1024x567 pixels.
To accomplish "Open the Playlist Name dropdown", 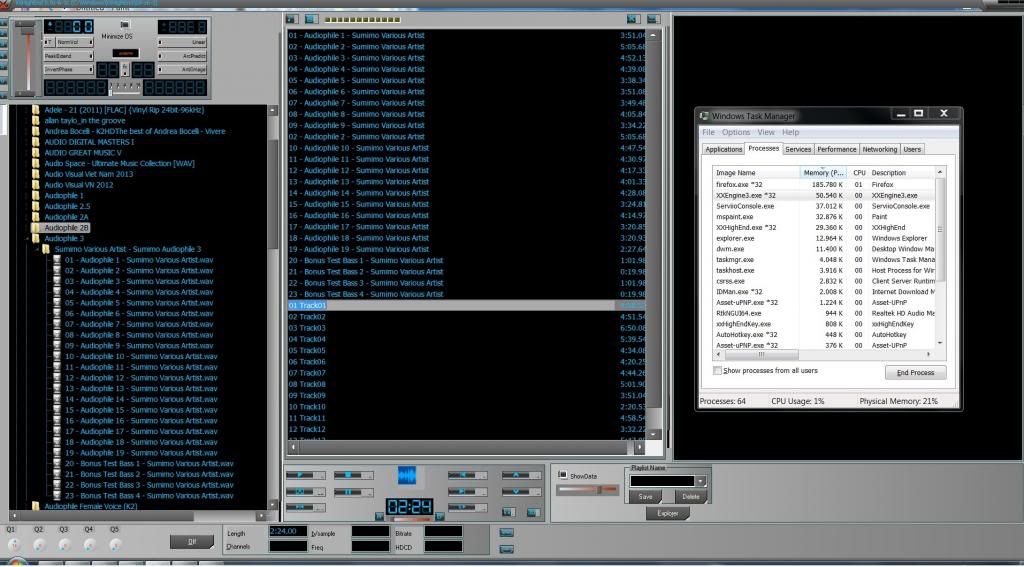I will [x=701, y=481].
